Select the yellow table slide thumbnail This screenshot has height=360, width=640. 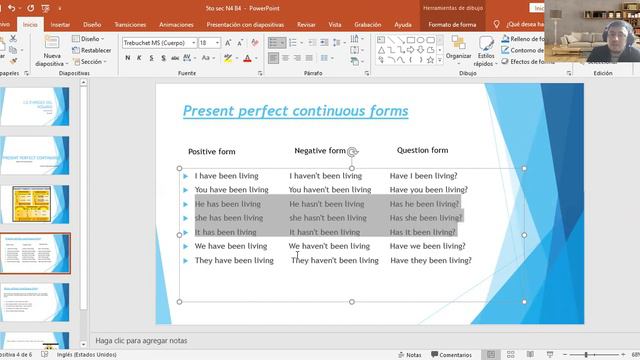(x=35, y=204)
